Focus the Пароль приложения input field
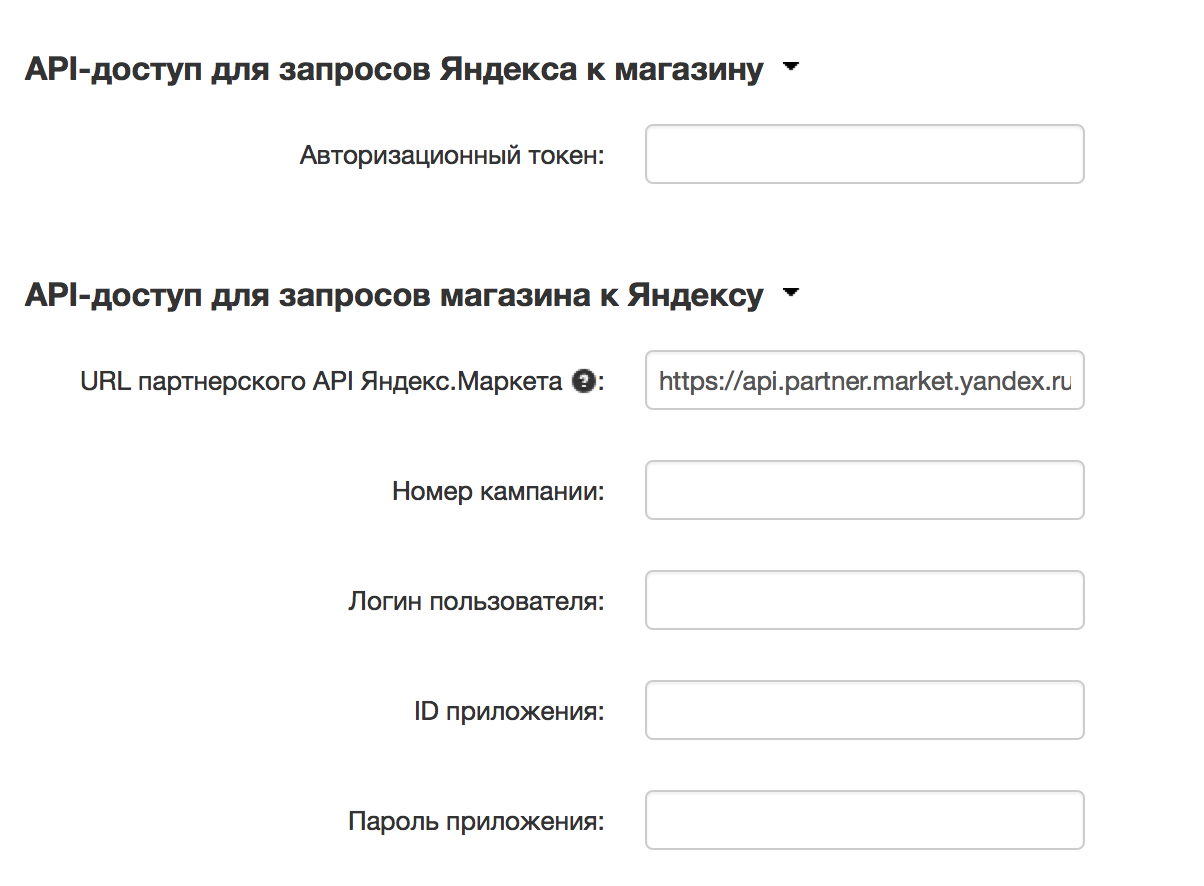The width and height of the screenshot is (1204, 886). pos(864,820)
